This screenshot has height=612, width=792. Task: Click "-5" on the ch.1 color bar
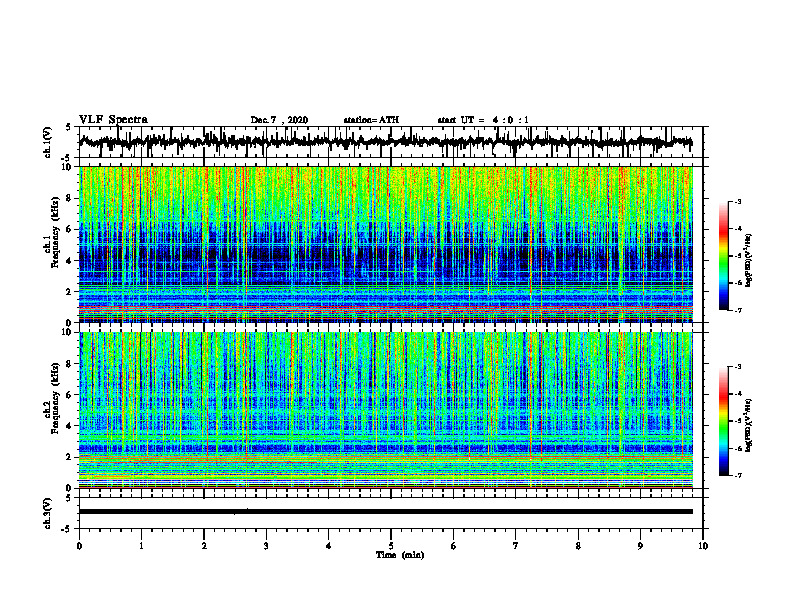(737, 256)
